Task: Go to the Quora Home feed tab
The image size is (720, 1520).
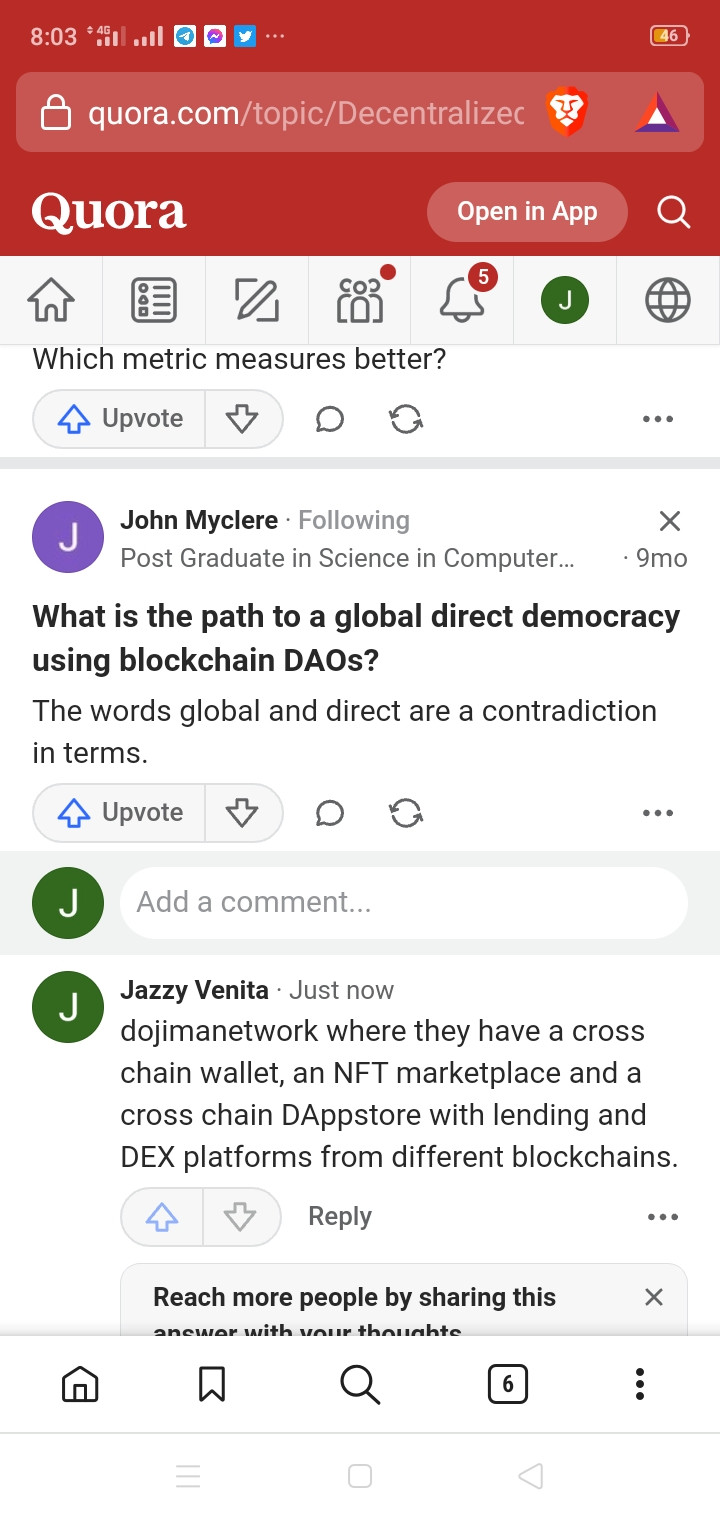Action: coord(52,299)
